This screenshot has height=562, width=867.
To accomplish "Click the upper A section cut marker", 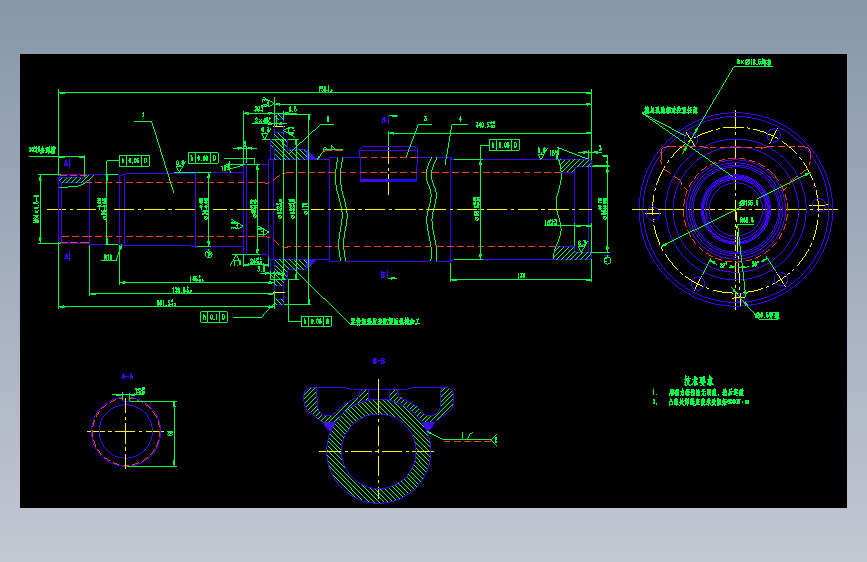I will (67, 163).
